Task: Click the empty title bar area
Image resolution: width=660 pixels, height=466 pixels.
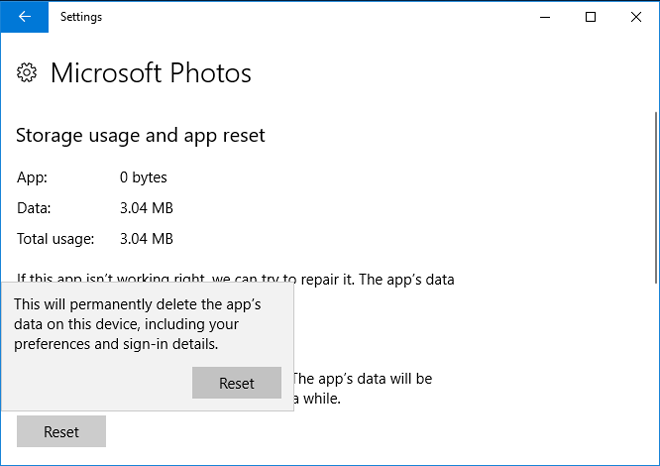Action: tap(320, 17)
